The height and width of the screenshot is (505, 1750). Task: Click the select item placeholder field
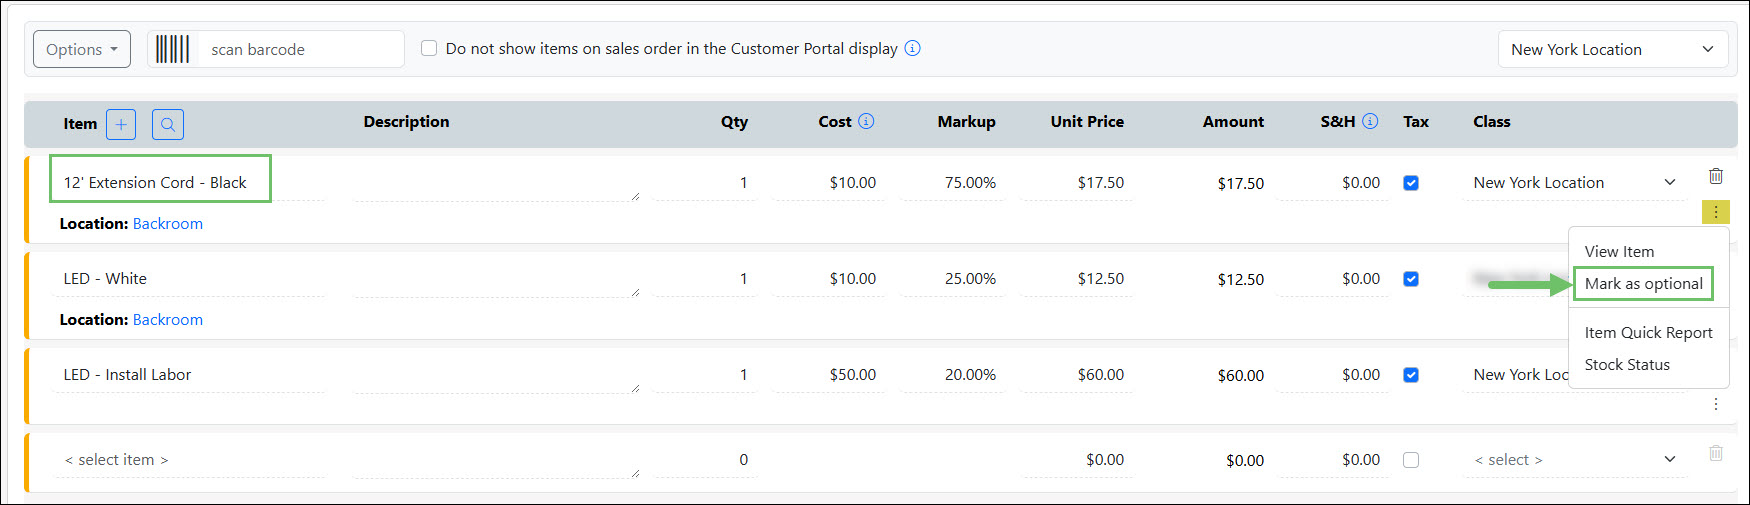click(189, 460)
